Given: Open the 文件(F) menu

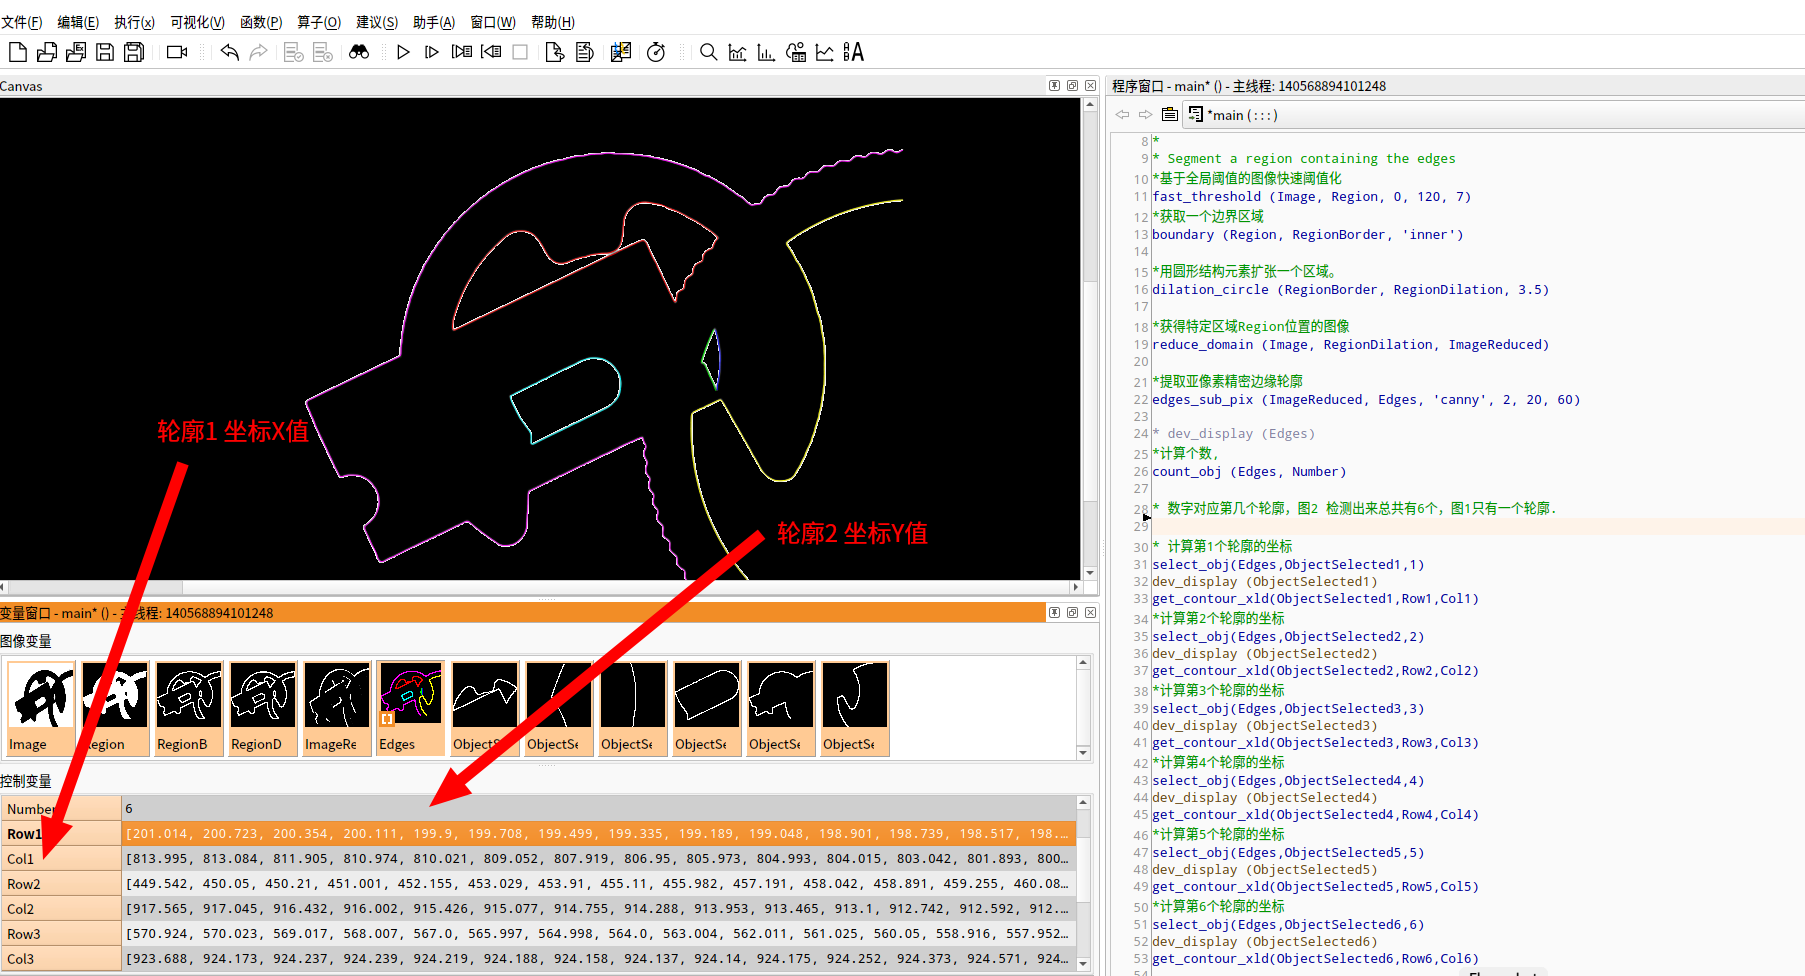Looking at the screenshot, I should [x=21, y=22].
